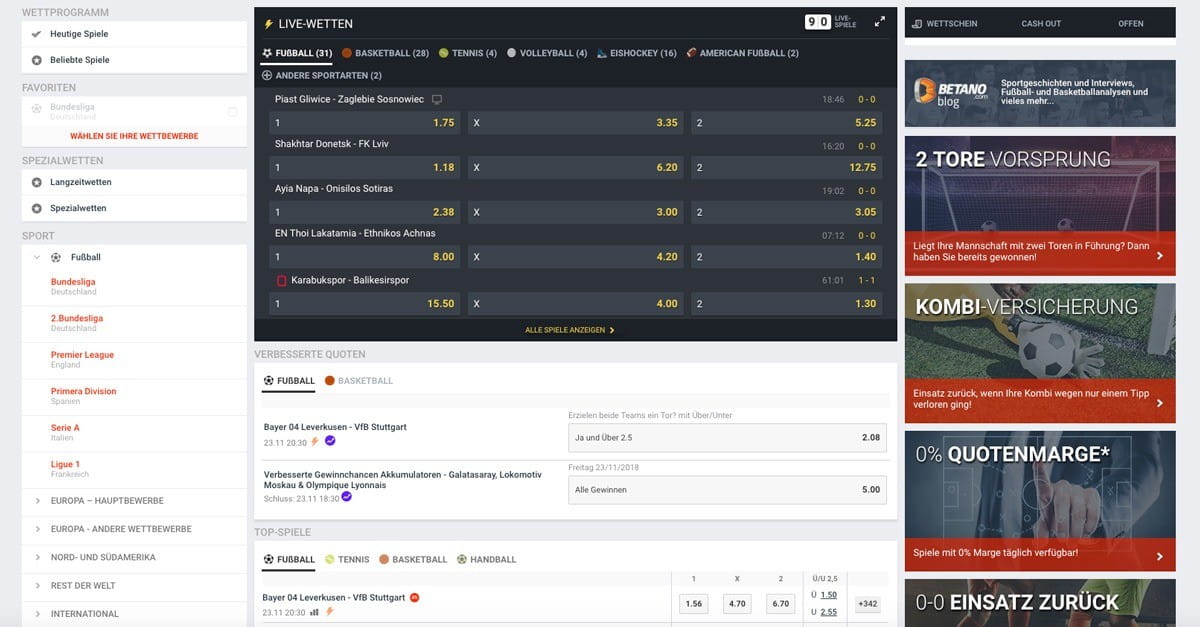Click the 2 Tore Vorsprung promo banner
Viewport: 1200px width, 627px height.
coord(1040,207)
